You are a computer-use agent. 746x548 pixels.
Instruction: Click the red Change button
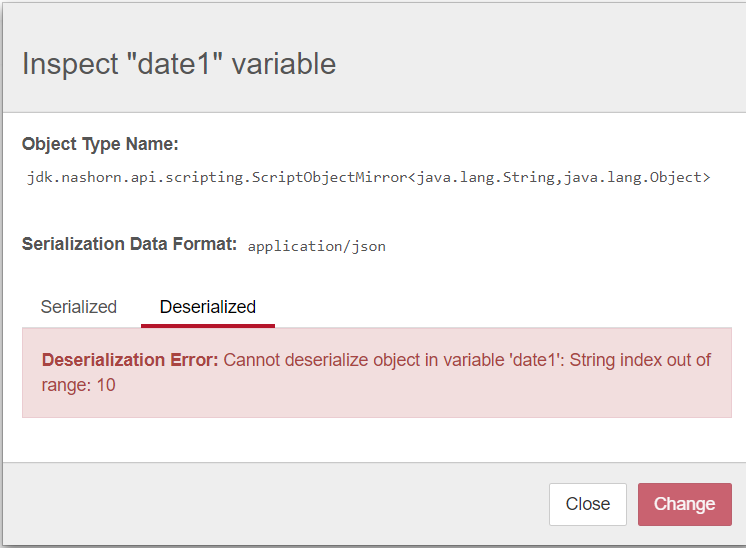coord(685,504)
